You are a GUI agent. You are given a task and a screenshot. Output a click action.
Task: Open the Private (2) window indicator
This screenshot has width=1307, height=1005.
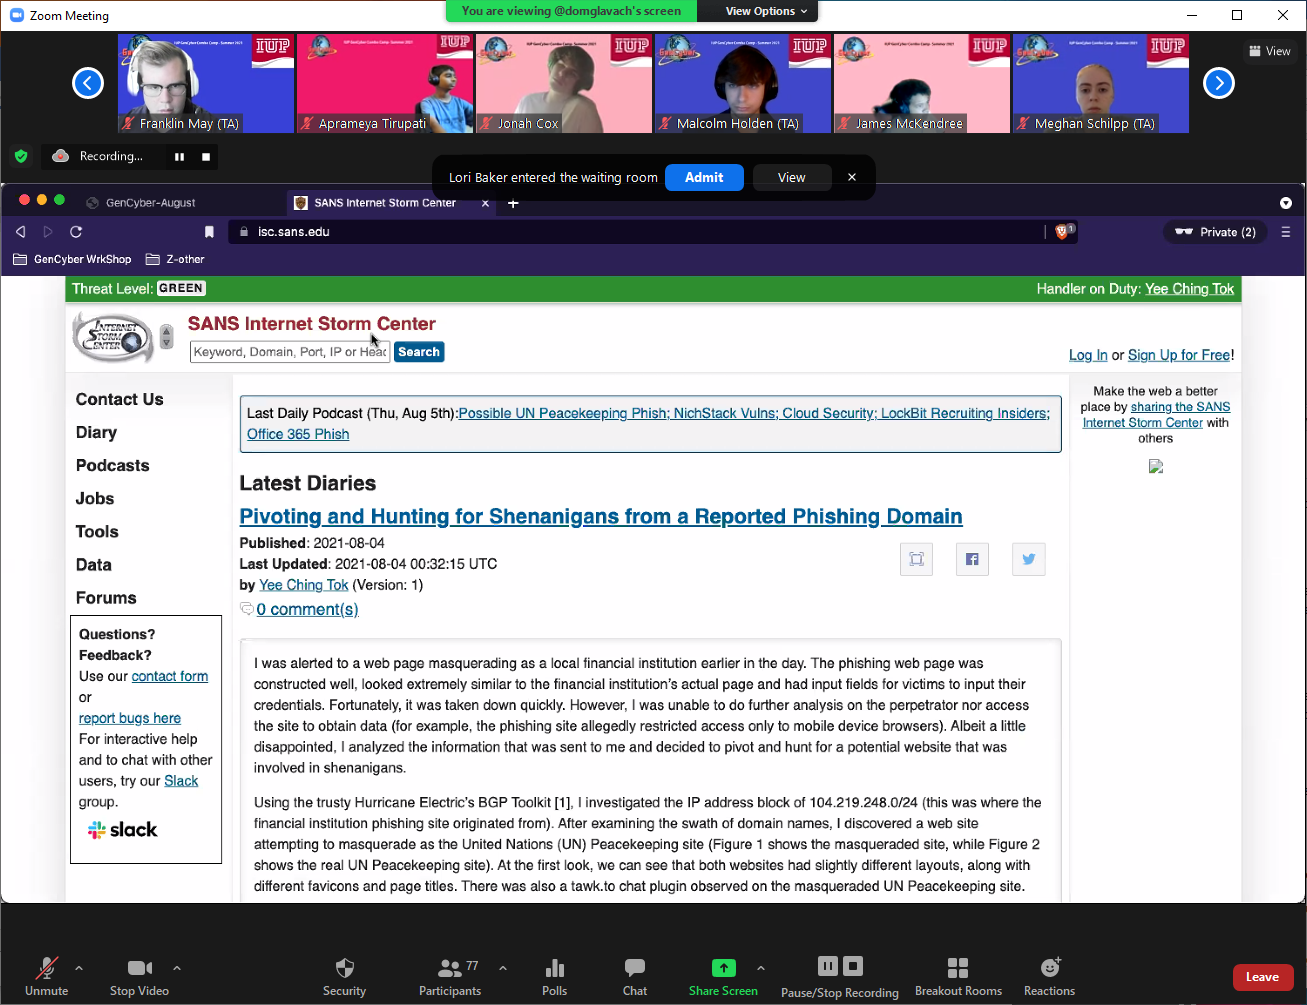[x=1215, y=232]
